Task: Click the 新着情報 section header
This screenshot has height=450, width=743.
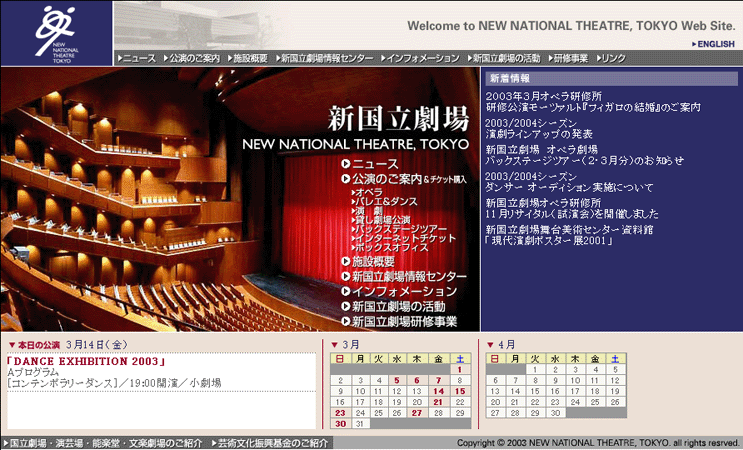Action: tap(611, 79)
